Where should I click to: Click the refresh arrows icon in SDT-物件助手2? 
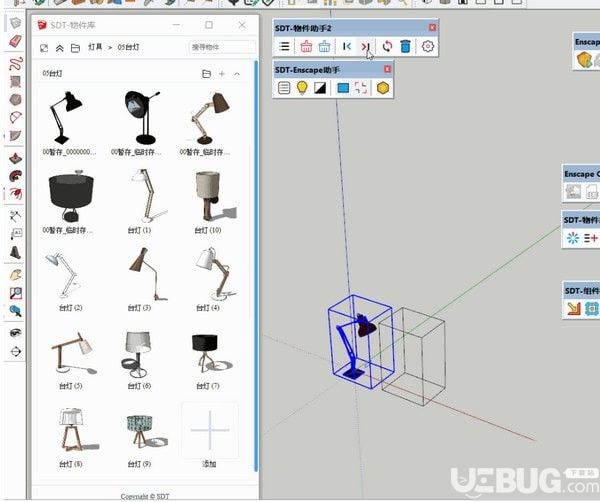click(x=387, y=47)
